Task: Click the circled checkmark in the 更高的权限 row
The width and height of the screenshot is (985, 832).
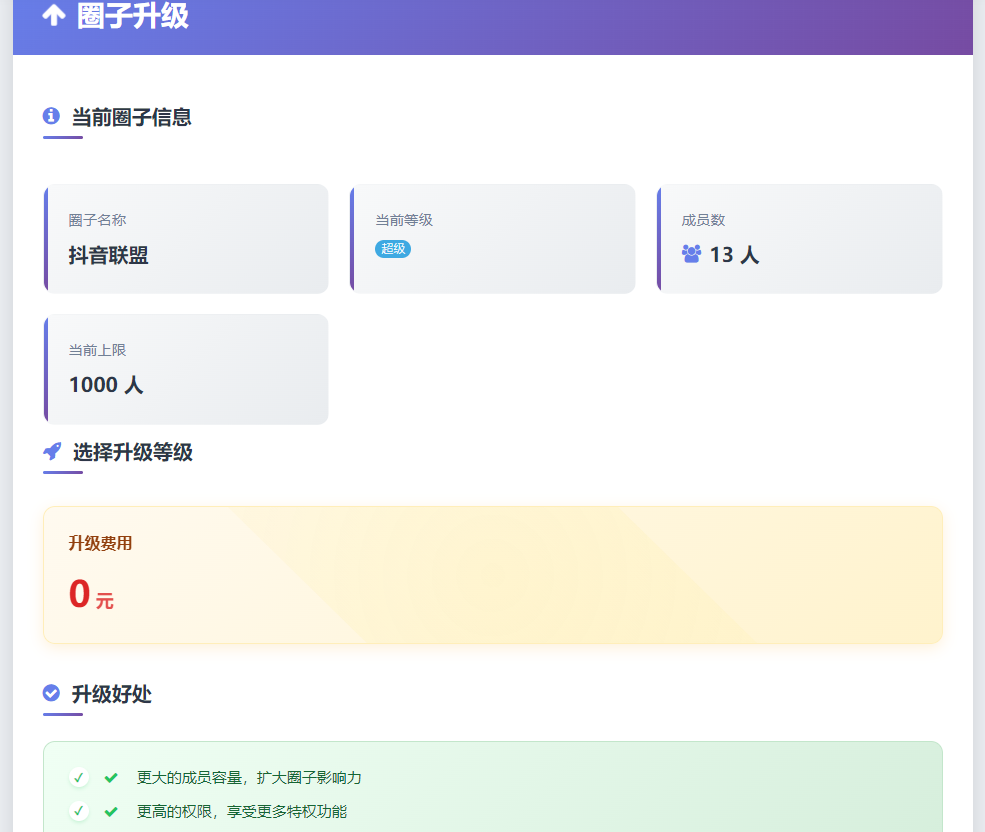Action: [x=79, y=811]
